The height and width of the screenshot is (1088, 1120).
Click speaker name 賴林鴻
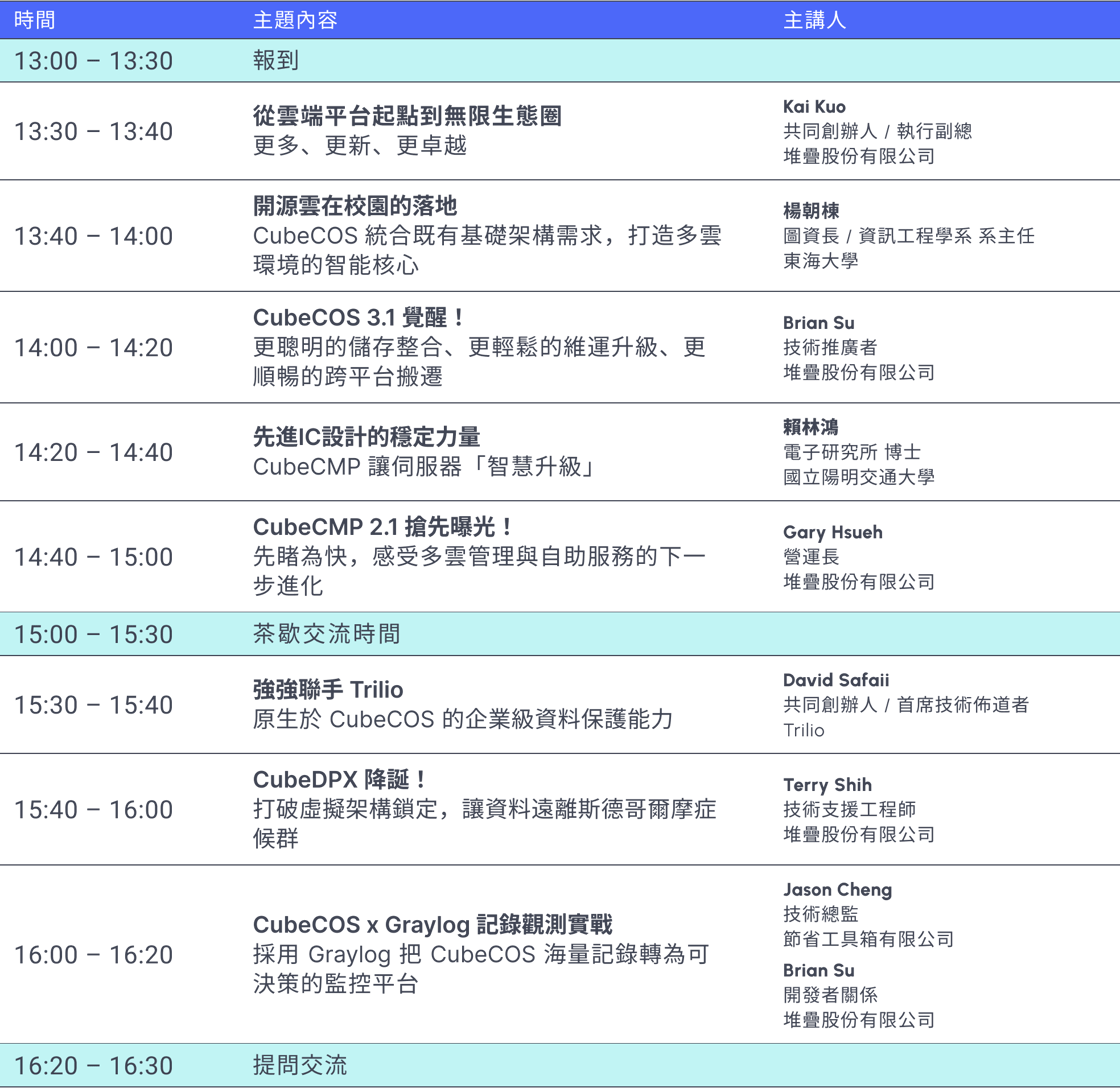pos(811,427)
